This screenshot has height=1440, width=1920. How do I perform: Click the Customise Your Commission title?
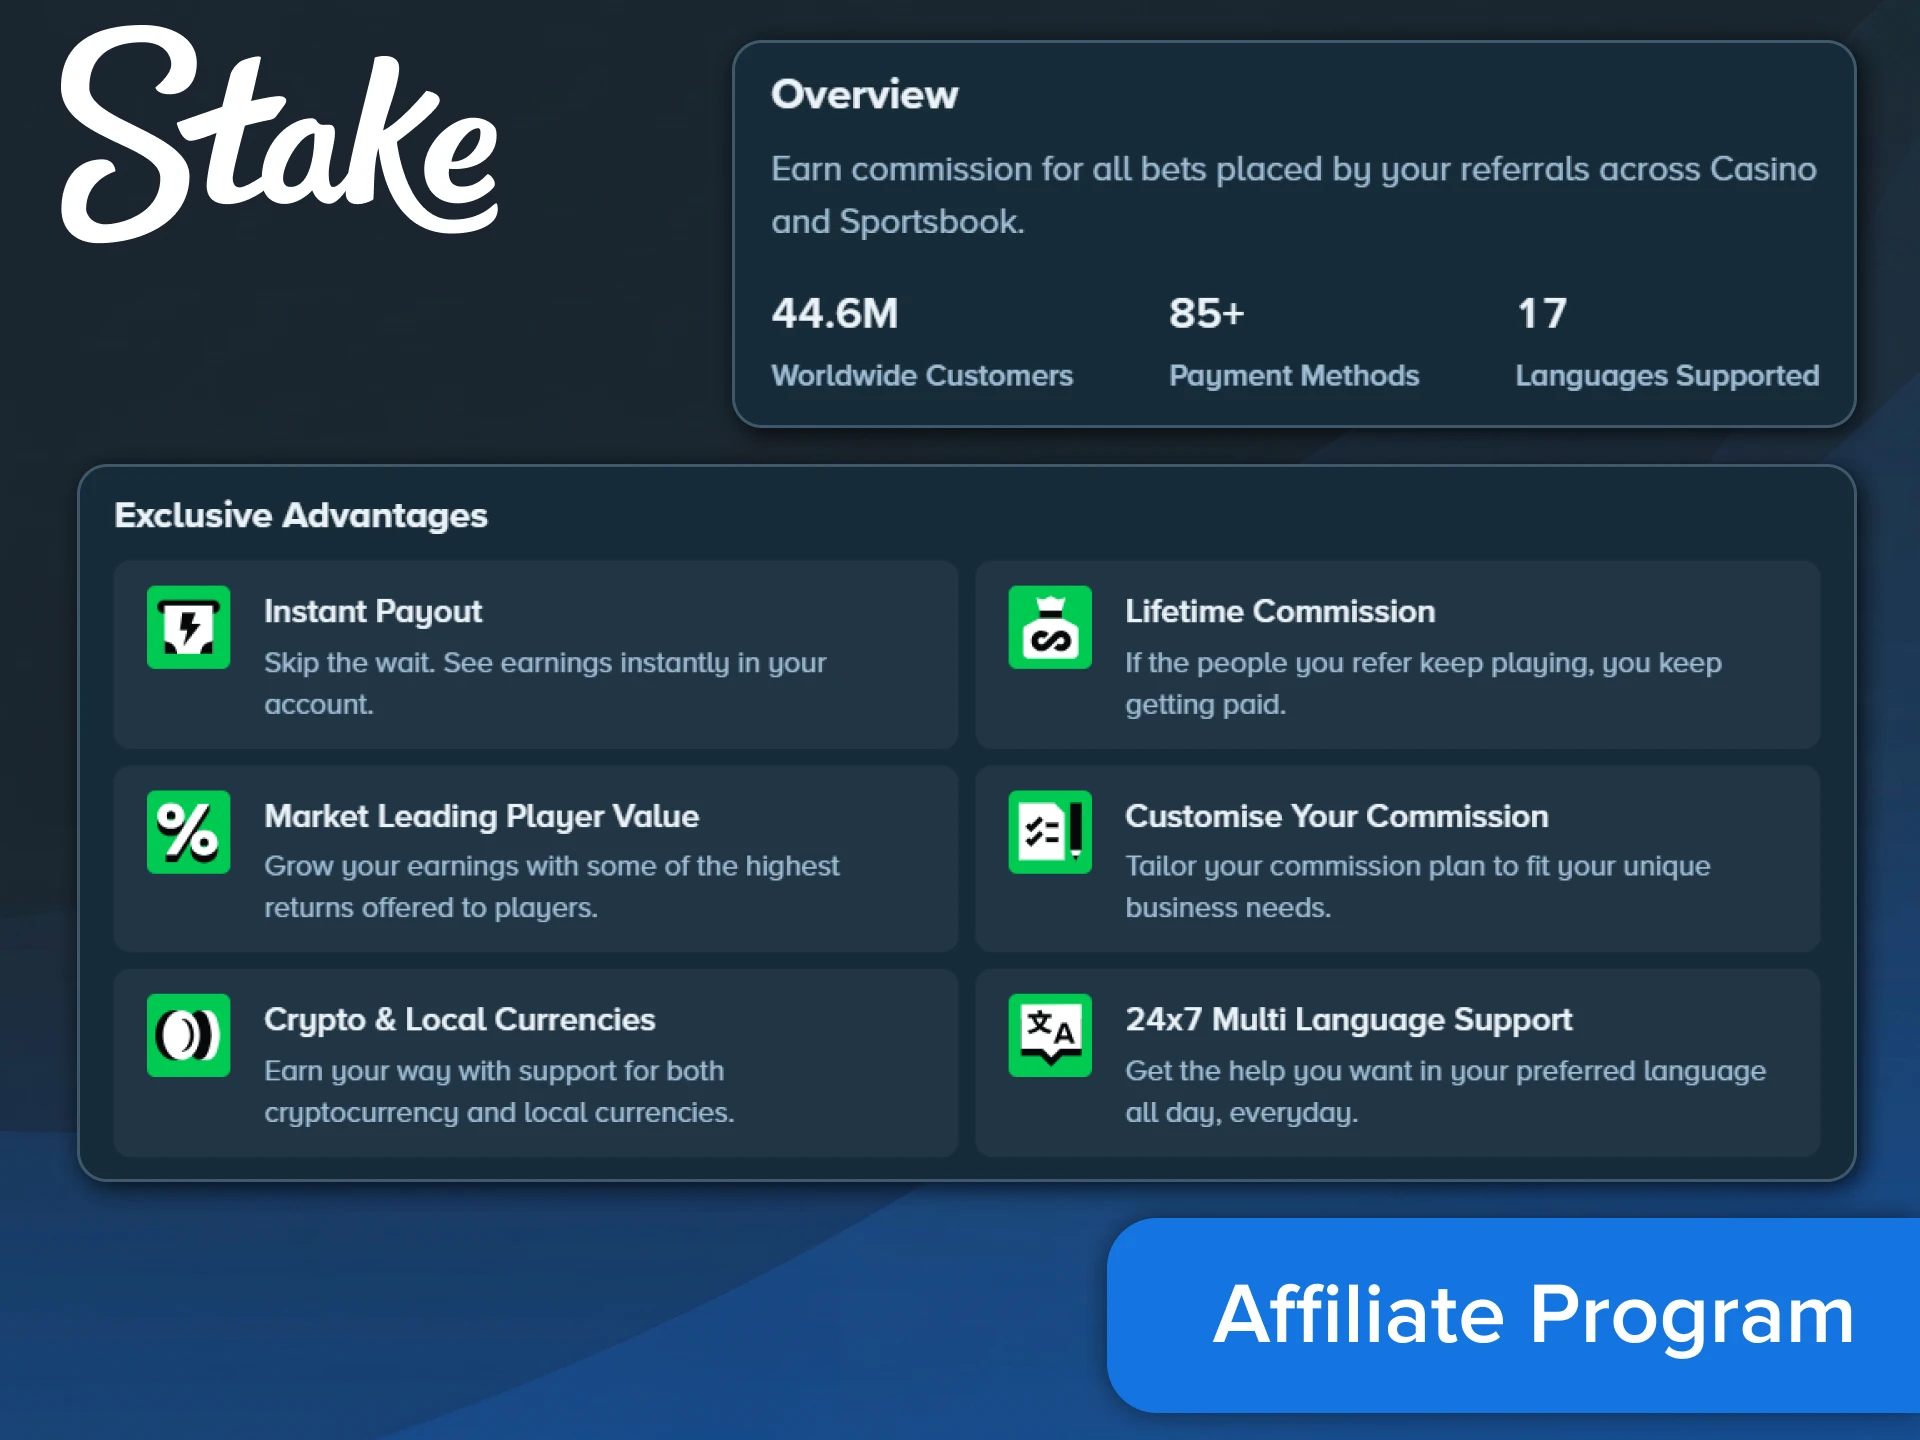coord(1337,816)
